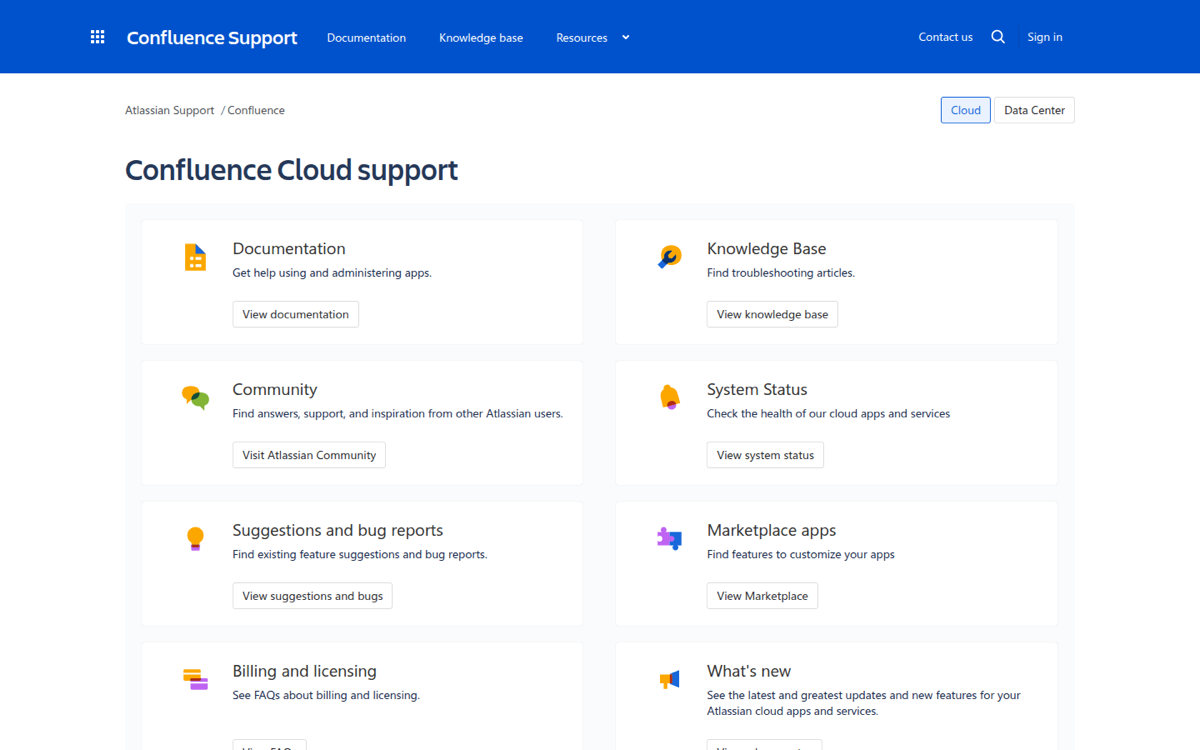Click the Knowledge Base card heading
The width and height of the screenshot is (1200, 750).
767,249
